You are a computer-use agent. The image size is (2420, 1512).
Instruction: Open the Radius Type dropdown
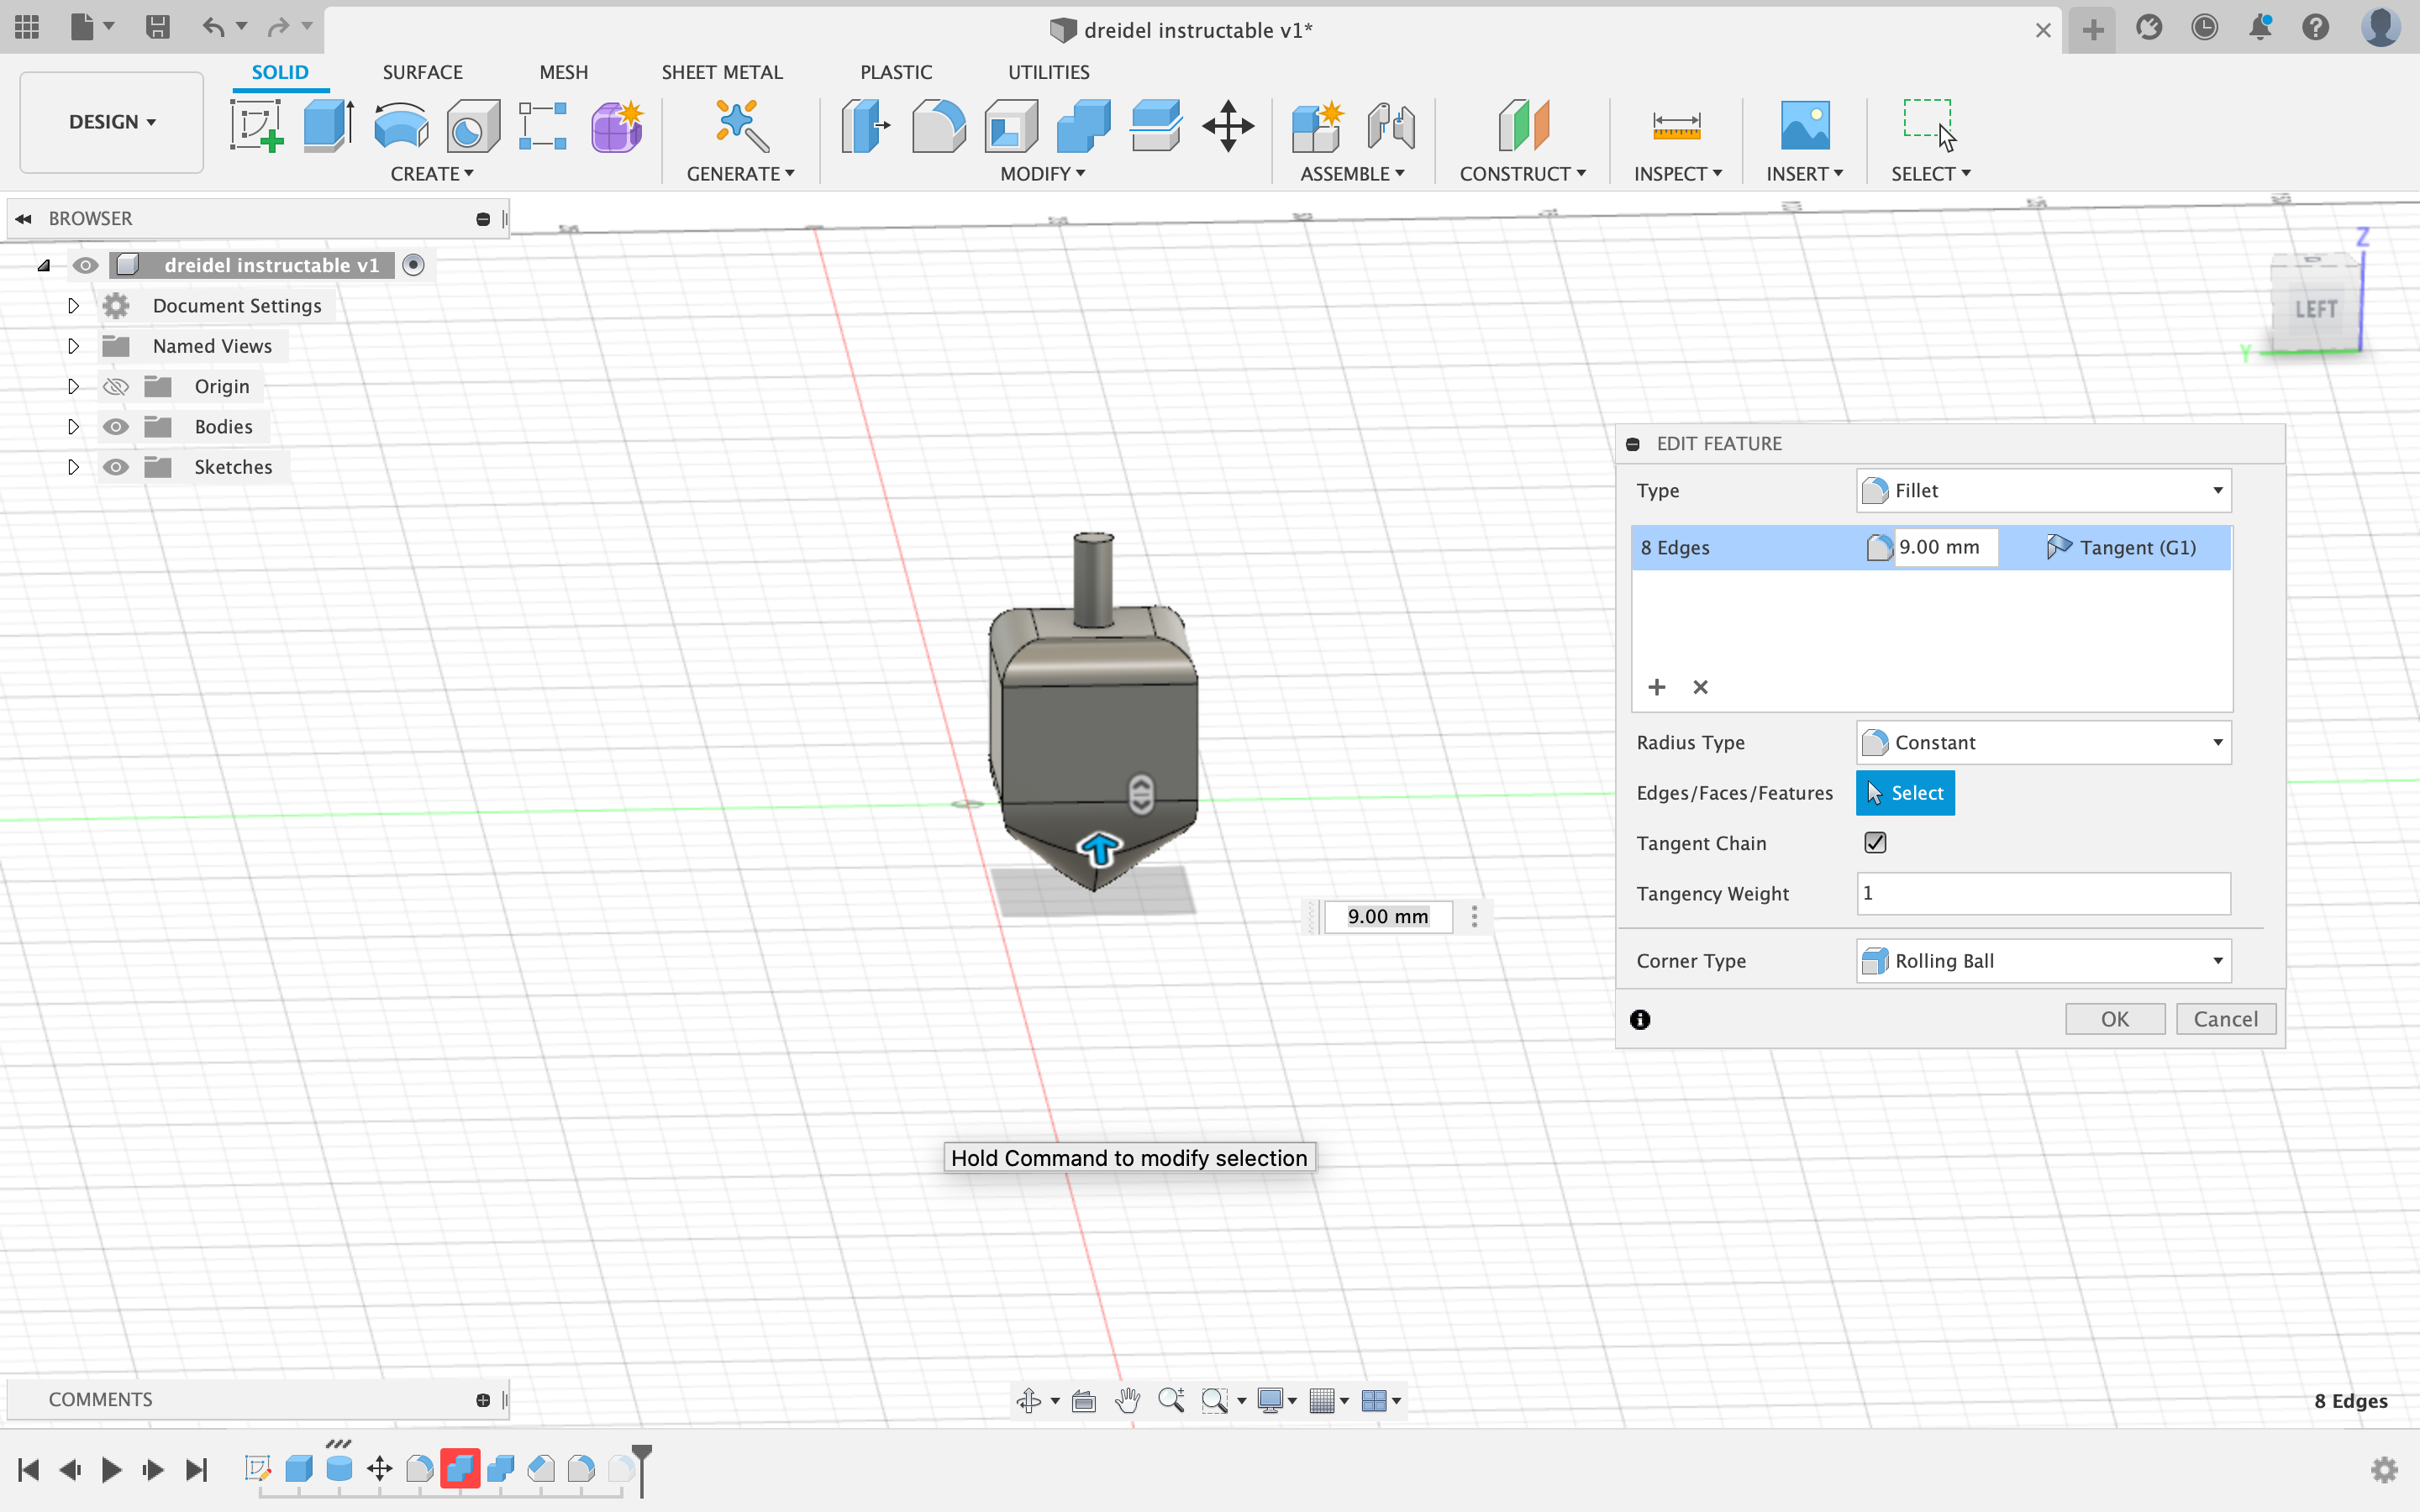[2043, 743]
